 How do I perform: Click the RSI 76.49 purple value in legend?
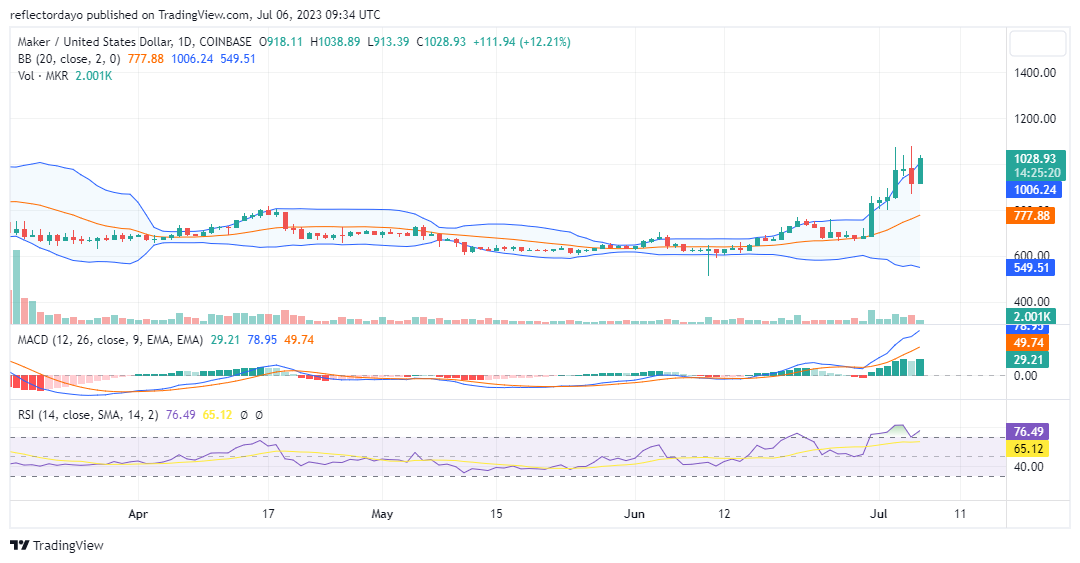(180, 415)
